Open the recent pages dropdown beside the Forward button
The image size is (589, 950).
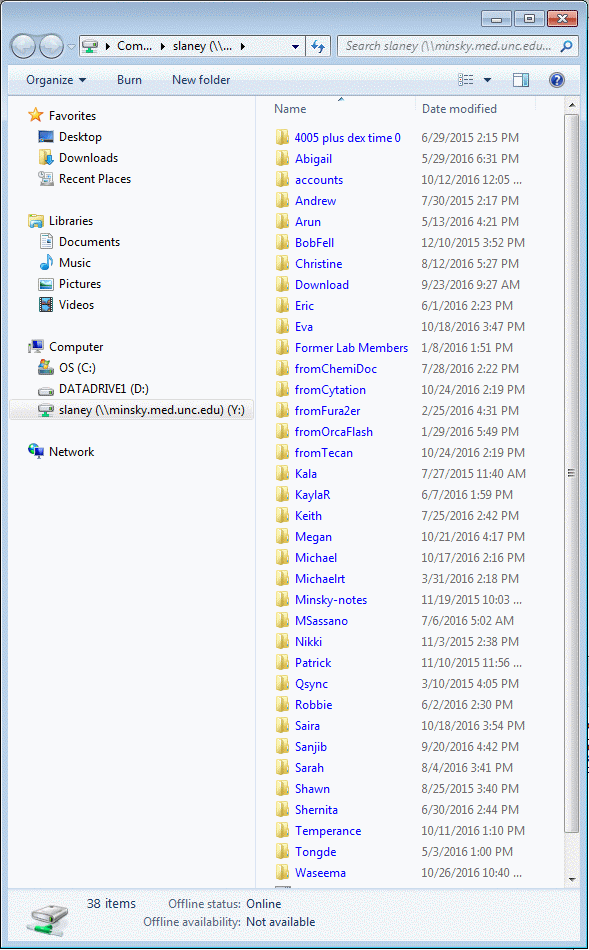[72, 46]
